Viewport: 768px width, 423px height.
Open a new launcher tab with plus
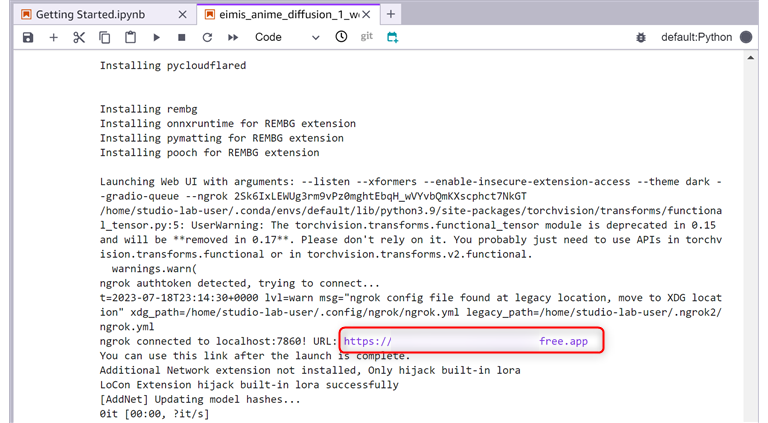tap(391, 14)
